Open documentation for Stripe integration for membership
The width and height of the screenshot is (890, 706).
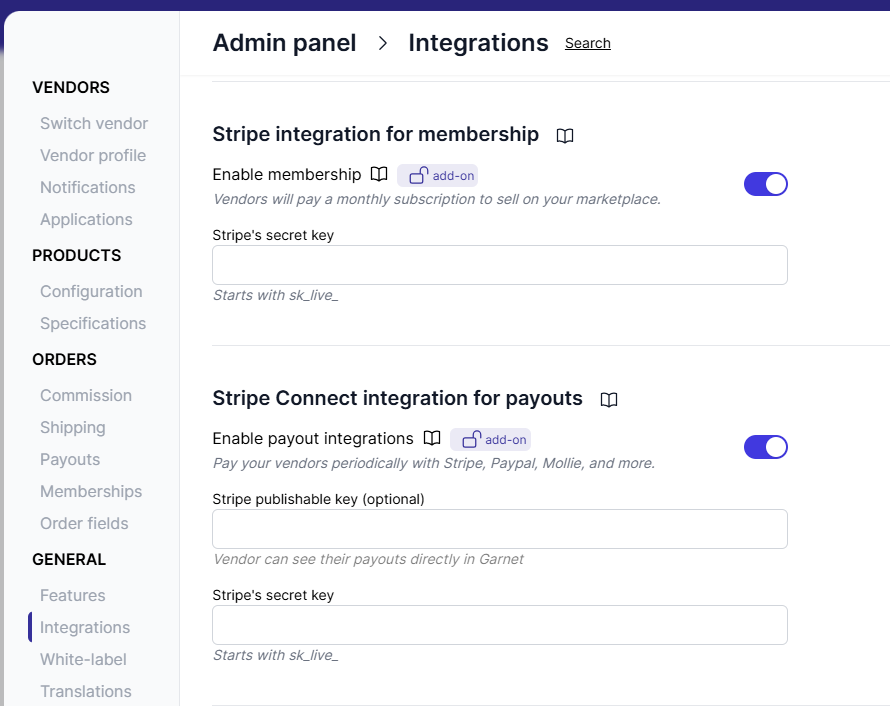(565, 135)
